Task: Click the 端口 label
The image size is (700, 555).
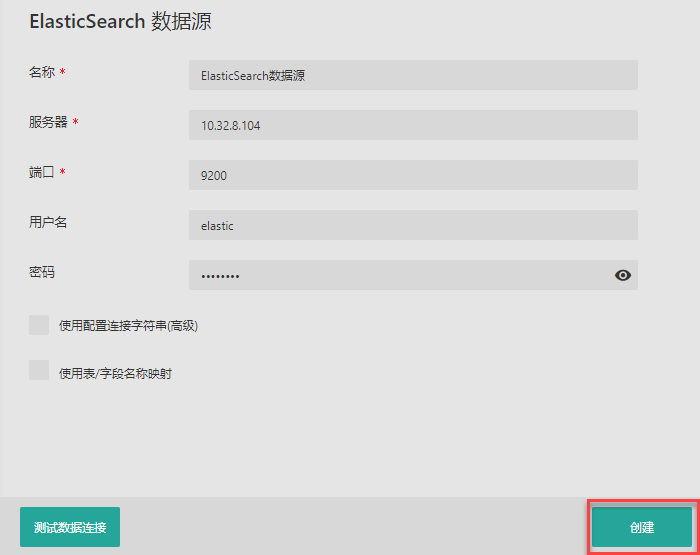Action: 42,171
